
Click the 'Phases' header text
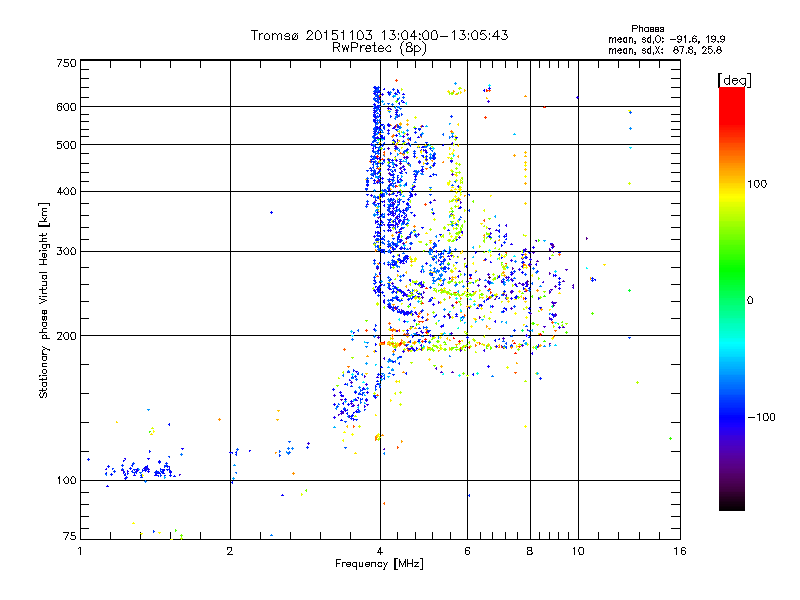tap(647, 29)
